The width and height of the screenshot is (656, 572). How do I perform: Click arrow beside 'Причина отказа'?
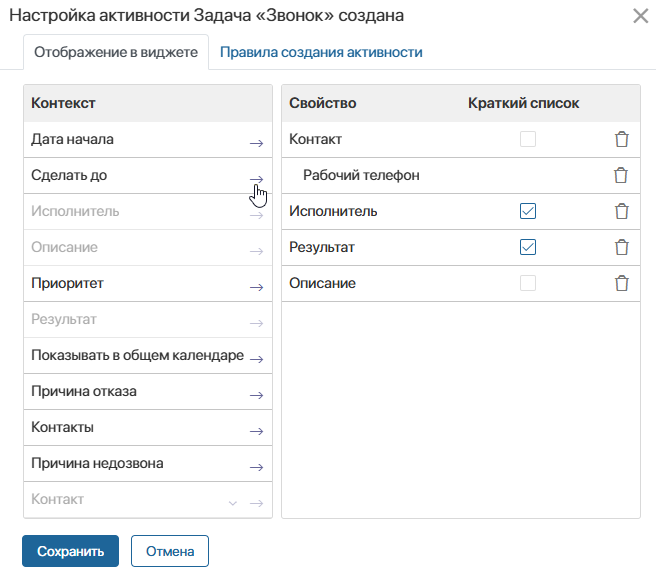coord(256,395)
